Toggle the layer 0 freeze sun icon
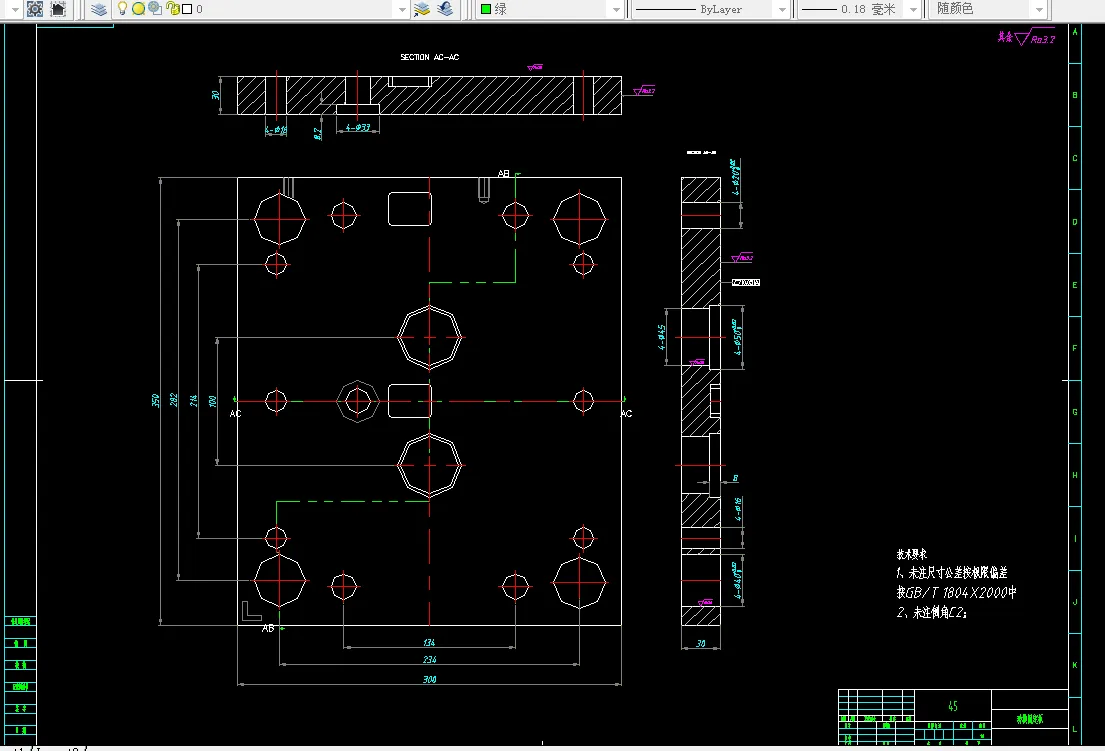 coord(138,8)
